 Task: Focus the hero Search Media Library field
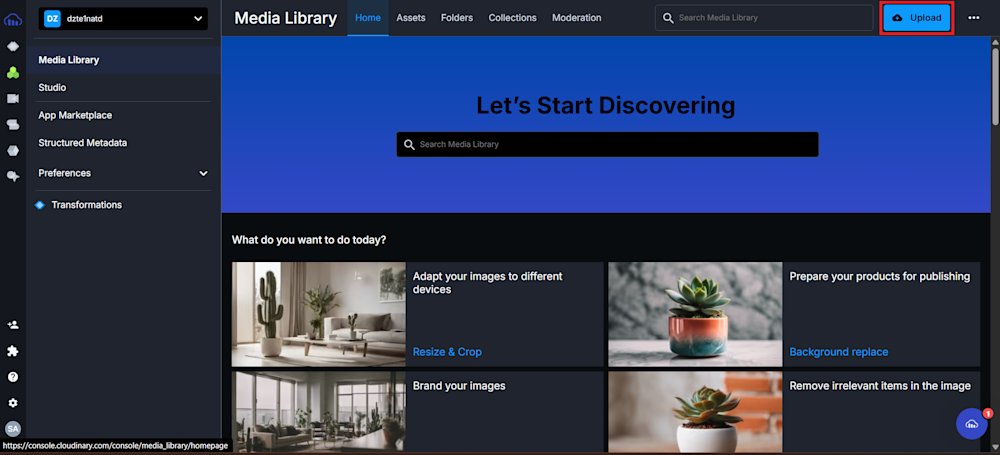[607, 144]
